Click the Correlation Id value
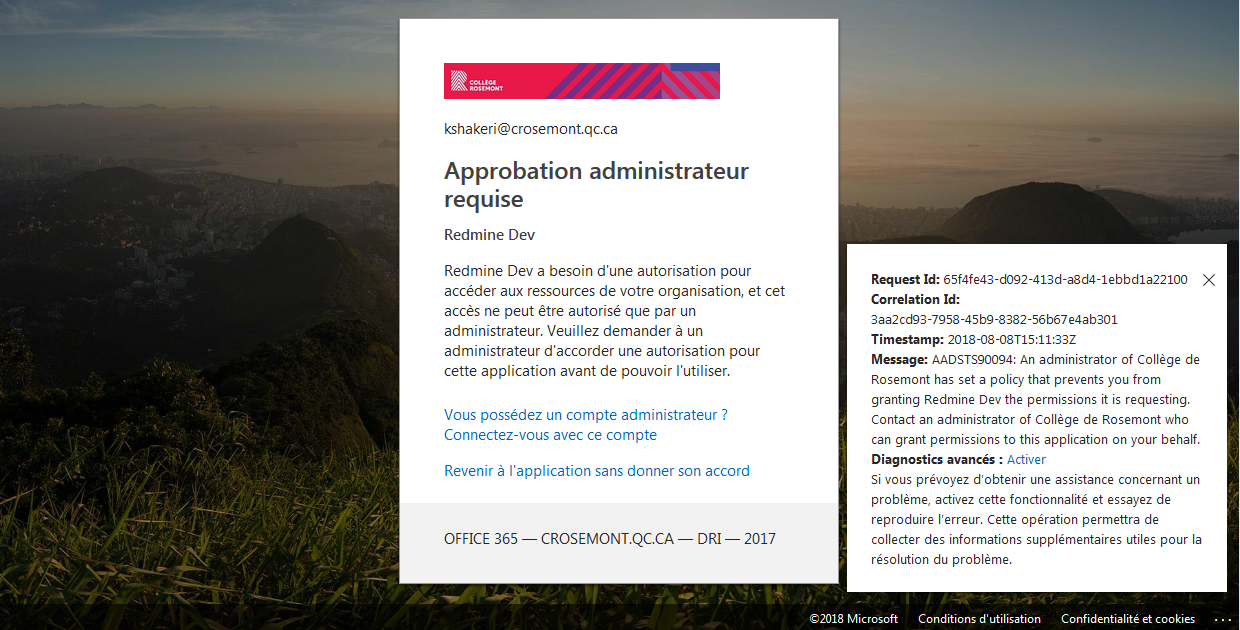The height and width of the screenshot is (630, 1240). 994,320
